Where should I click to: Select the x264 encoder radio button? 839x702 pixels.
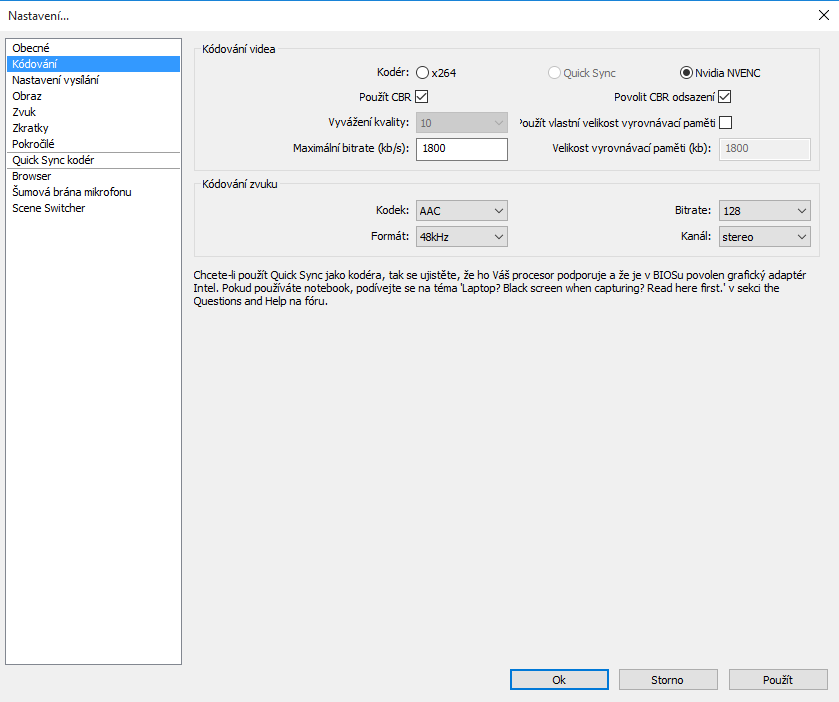coord(422,72)
